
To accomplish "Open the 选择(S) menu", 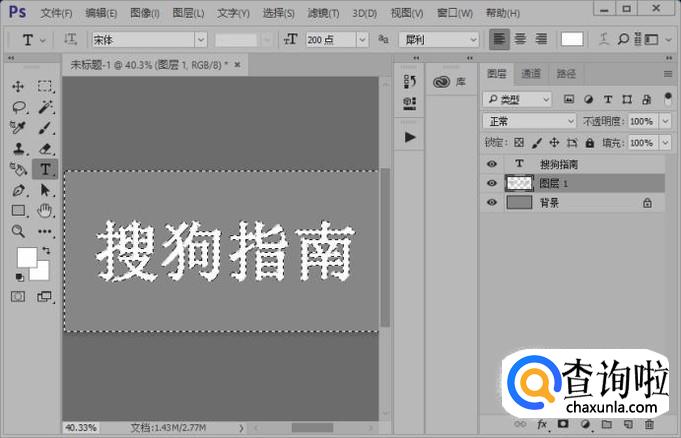I will click(x=278, y=13).
